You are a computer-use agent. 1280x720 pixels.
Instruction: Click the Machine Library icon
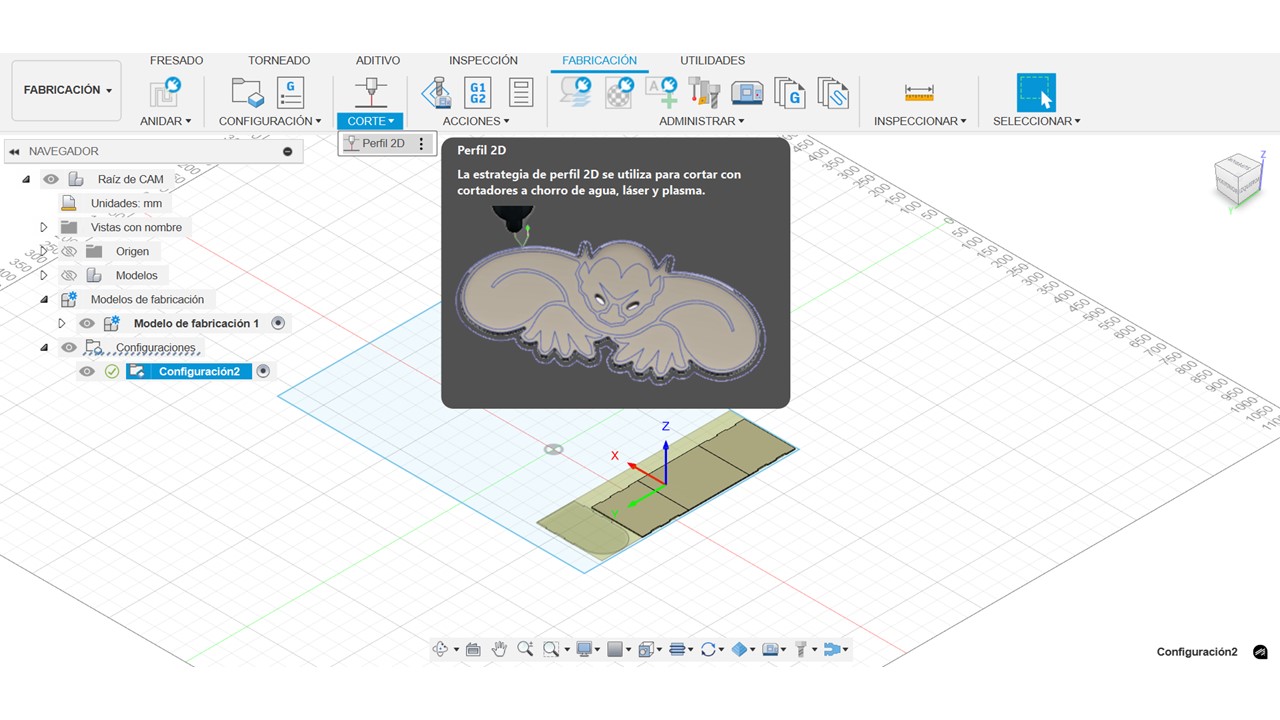pos(747,93)
